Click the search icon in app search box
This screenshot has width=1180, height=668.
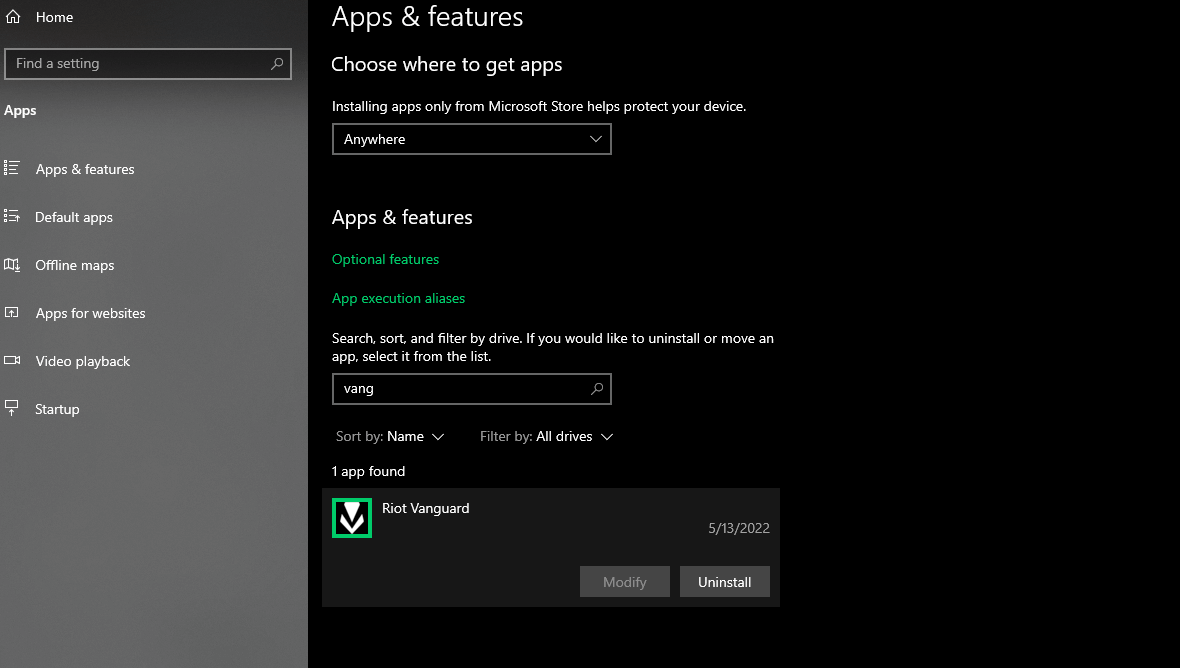coord(597,389)
